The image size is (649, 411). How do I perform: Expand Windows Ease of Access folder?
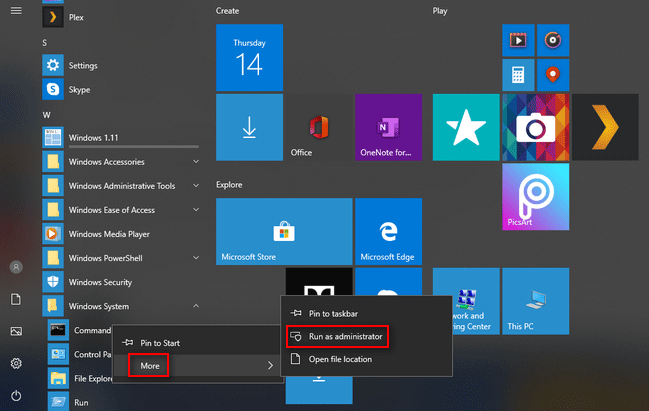point(196,210)
